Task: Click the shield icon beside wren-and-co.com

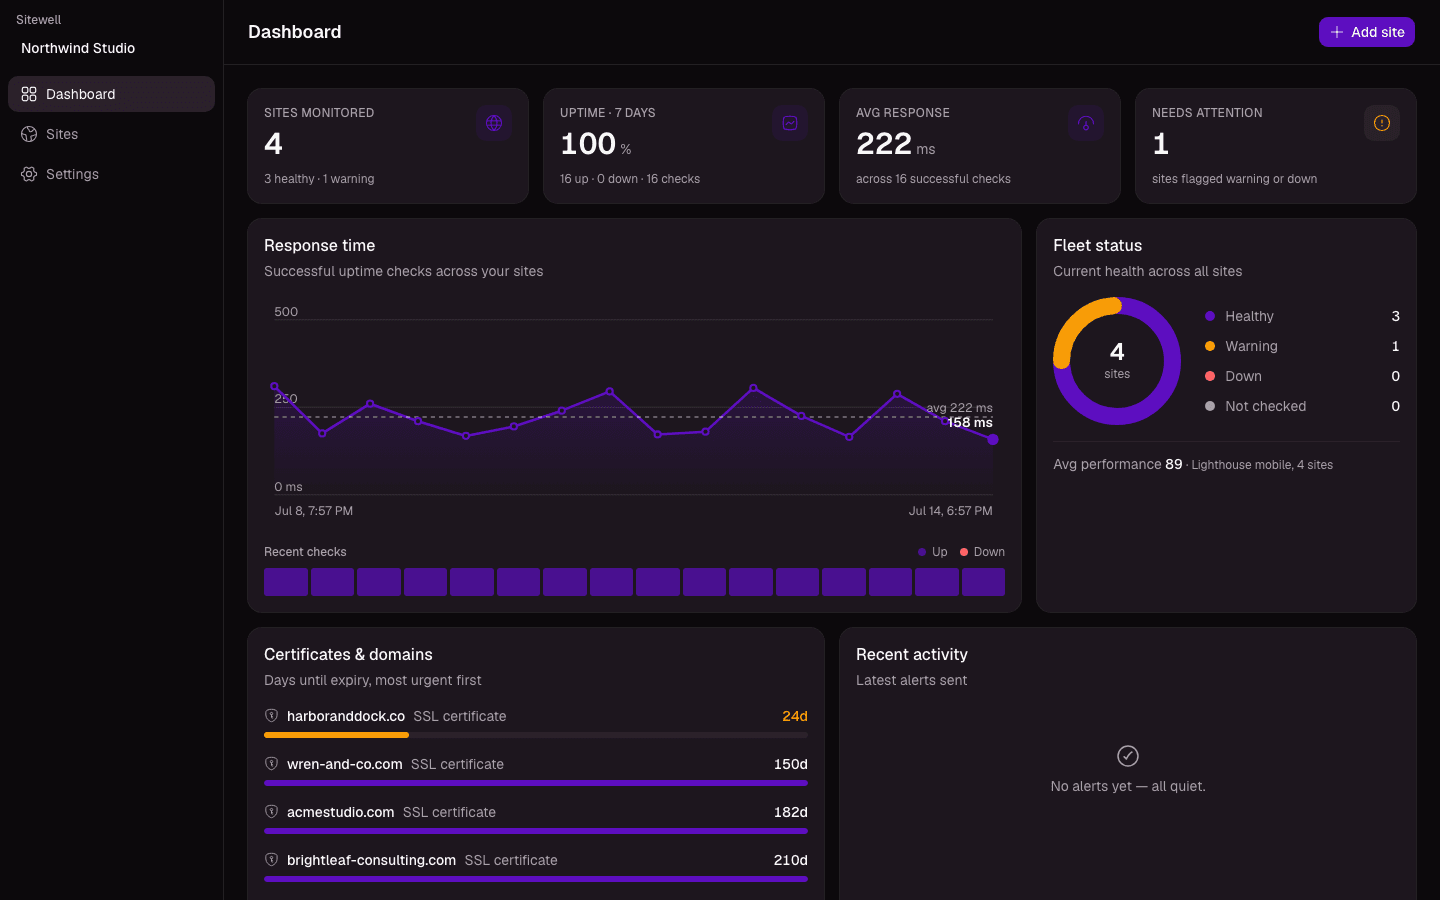Action: pos(271,763)
